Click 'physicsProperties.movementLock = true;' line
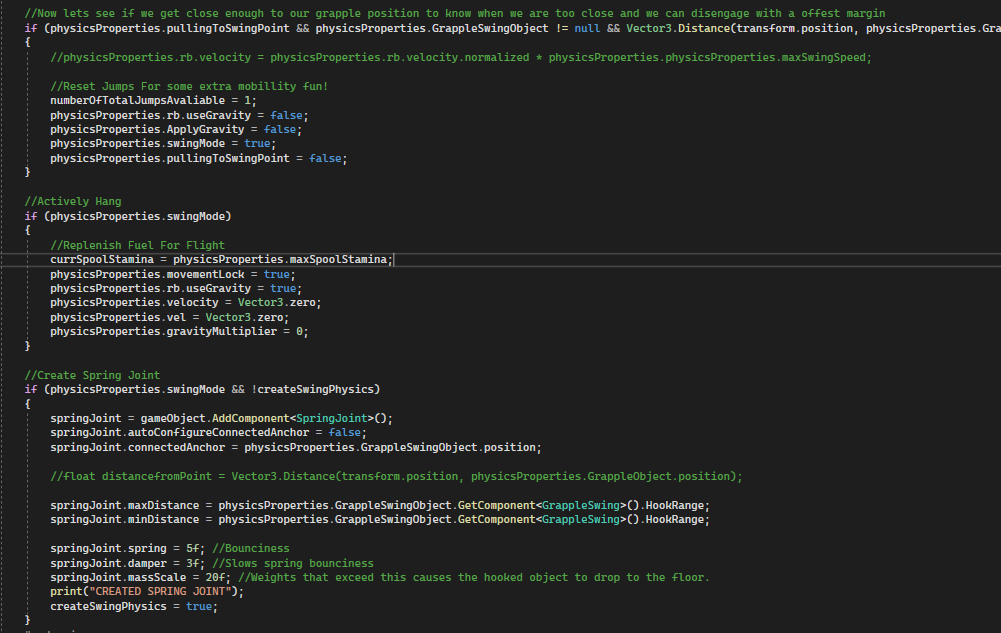The image size is (1001, 633). pos(173,274)
